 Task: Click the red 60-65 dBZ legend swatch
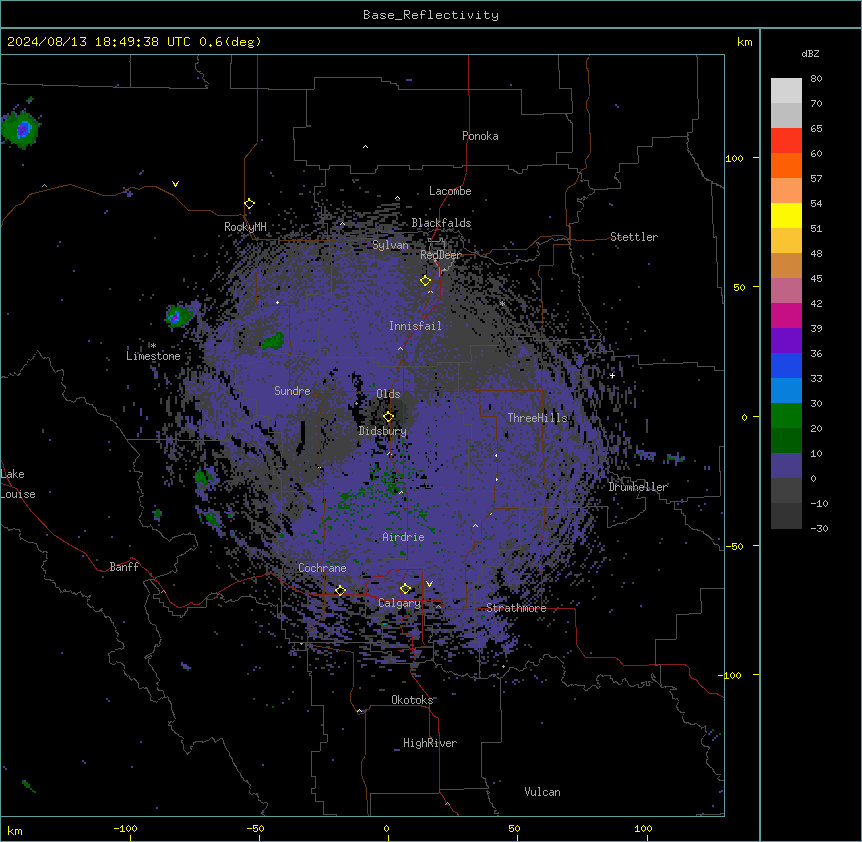(786, 140)
